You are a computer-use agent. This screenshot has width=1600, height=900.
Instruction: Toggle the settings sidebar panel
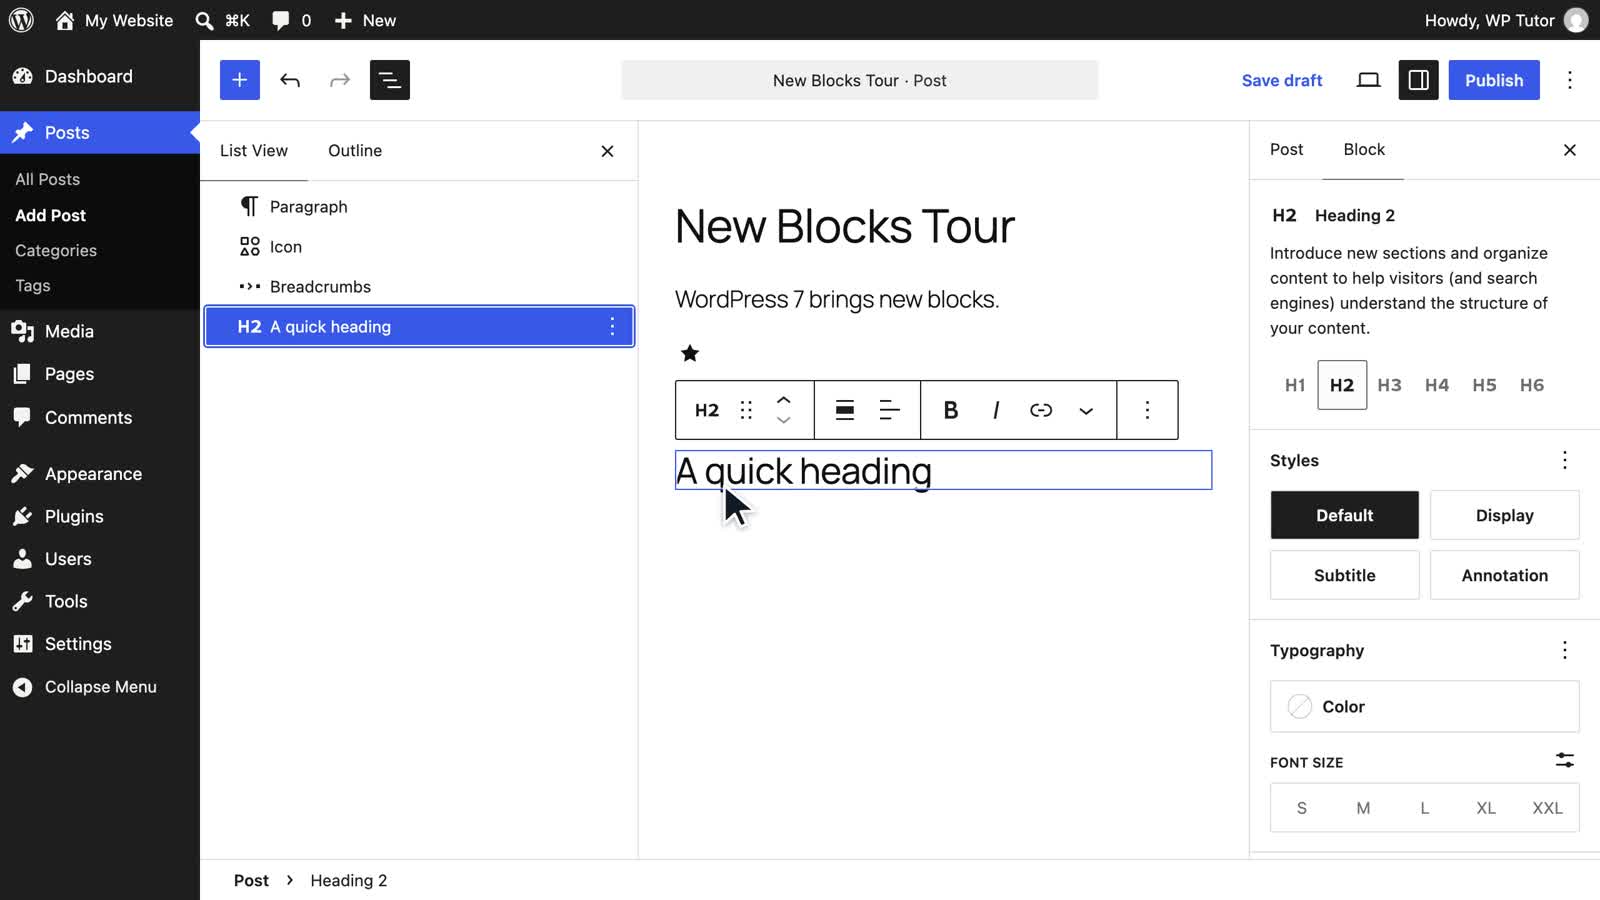click(1418, 80)
